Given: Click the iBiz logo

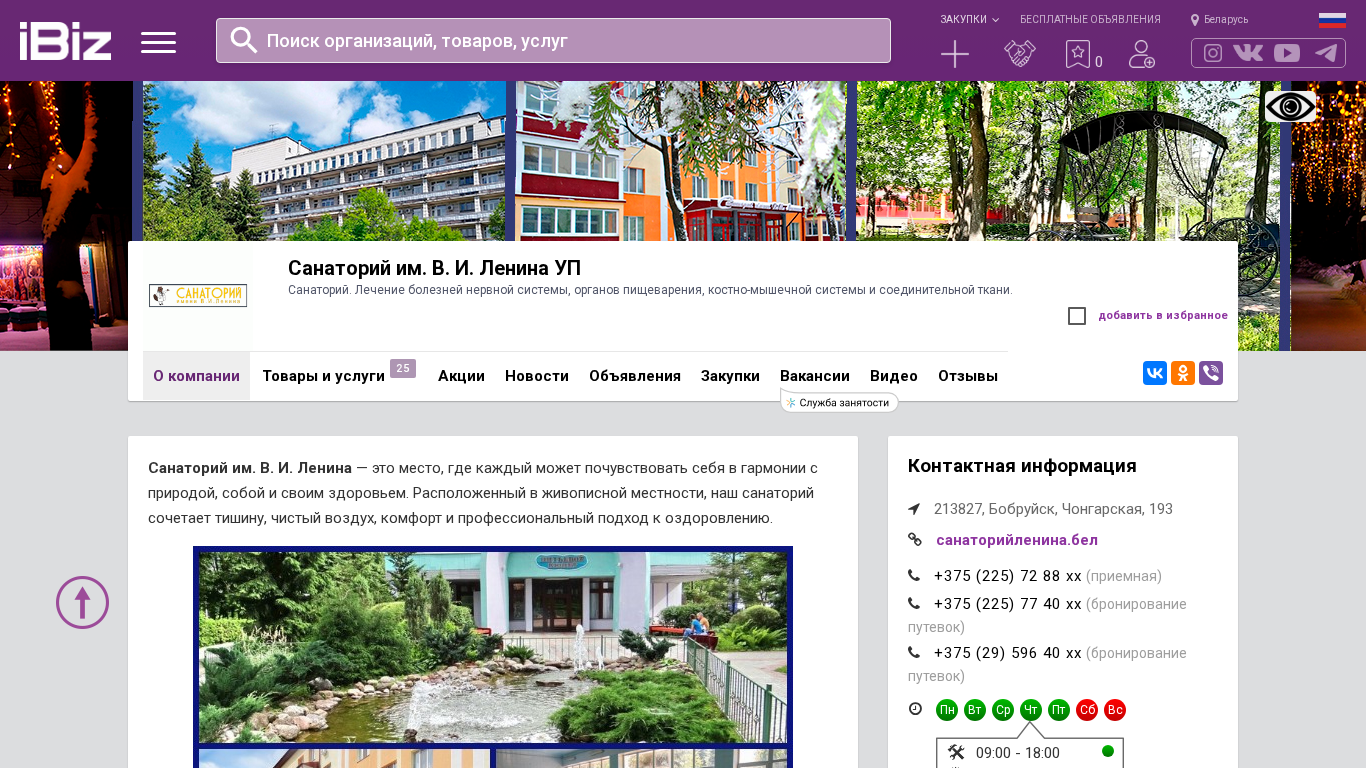Looking at the screenshot, I should [65, 41].
